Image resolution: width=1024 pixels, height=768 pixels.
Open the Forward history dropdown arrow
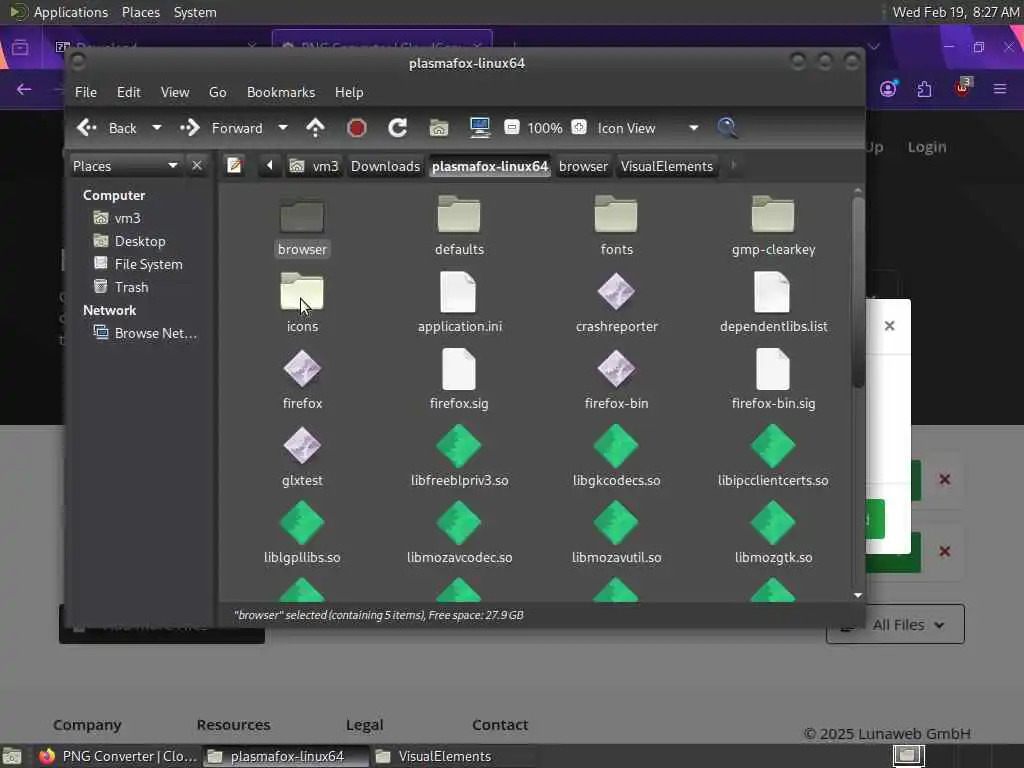pyautogui.click(x=283, y=128)
